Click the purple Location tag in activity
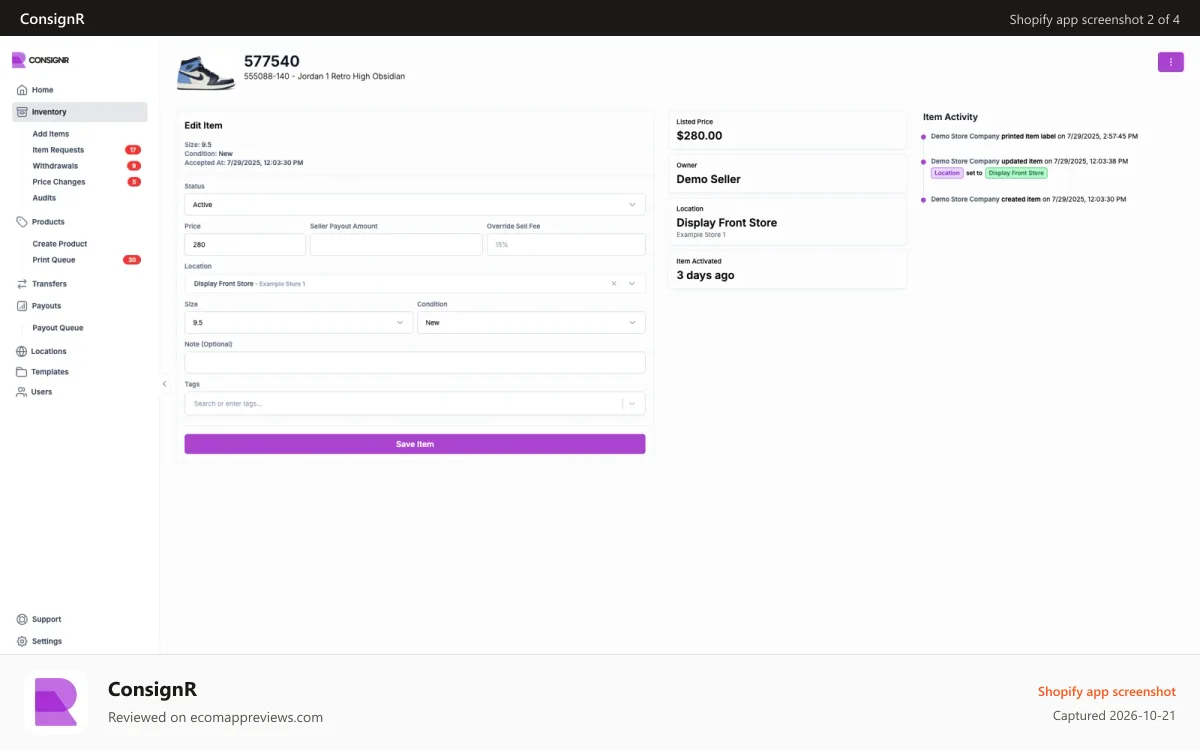The height and width of the screenshot is (750, 1200). [x=947, y=173]
